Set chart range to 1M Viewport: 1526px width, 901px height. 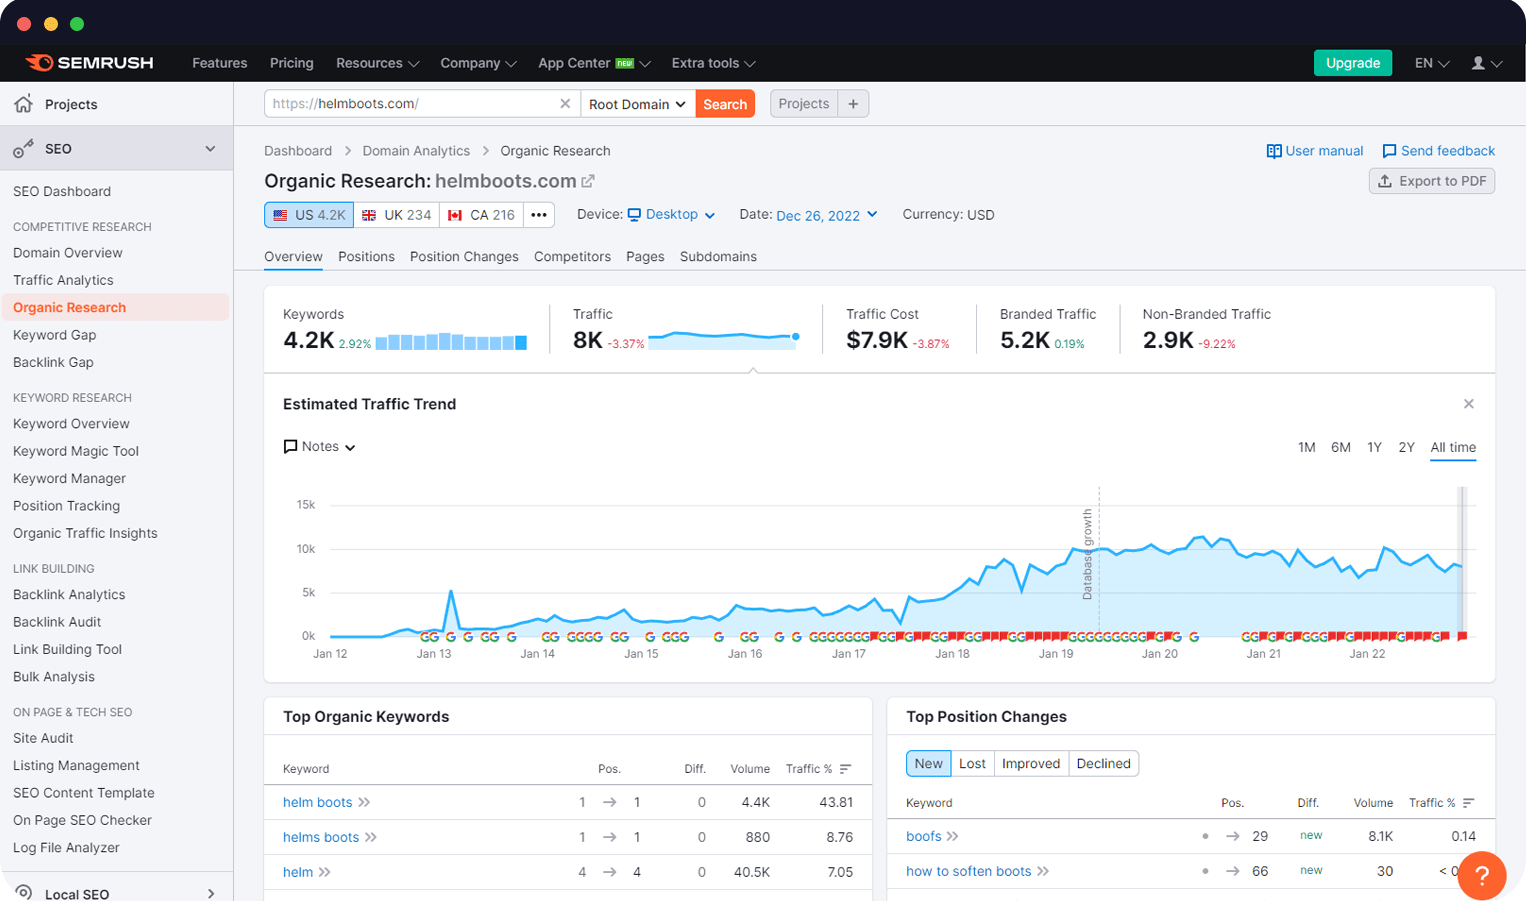click(1306, 447)
